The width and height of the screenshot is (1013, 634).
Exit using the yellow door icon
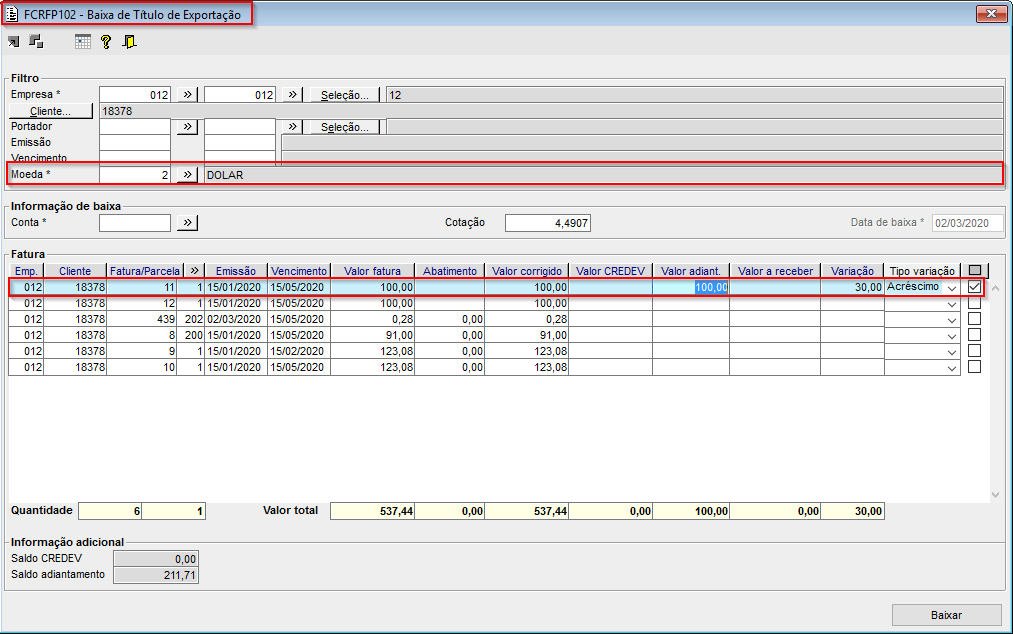coord(129,42)
